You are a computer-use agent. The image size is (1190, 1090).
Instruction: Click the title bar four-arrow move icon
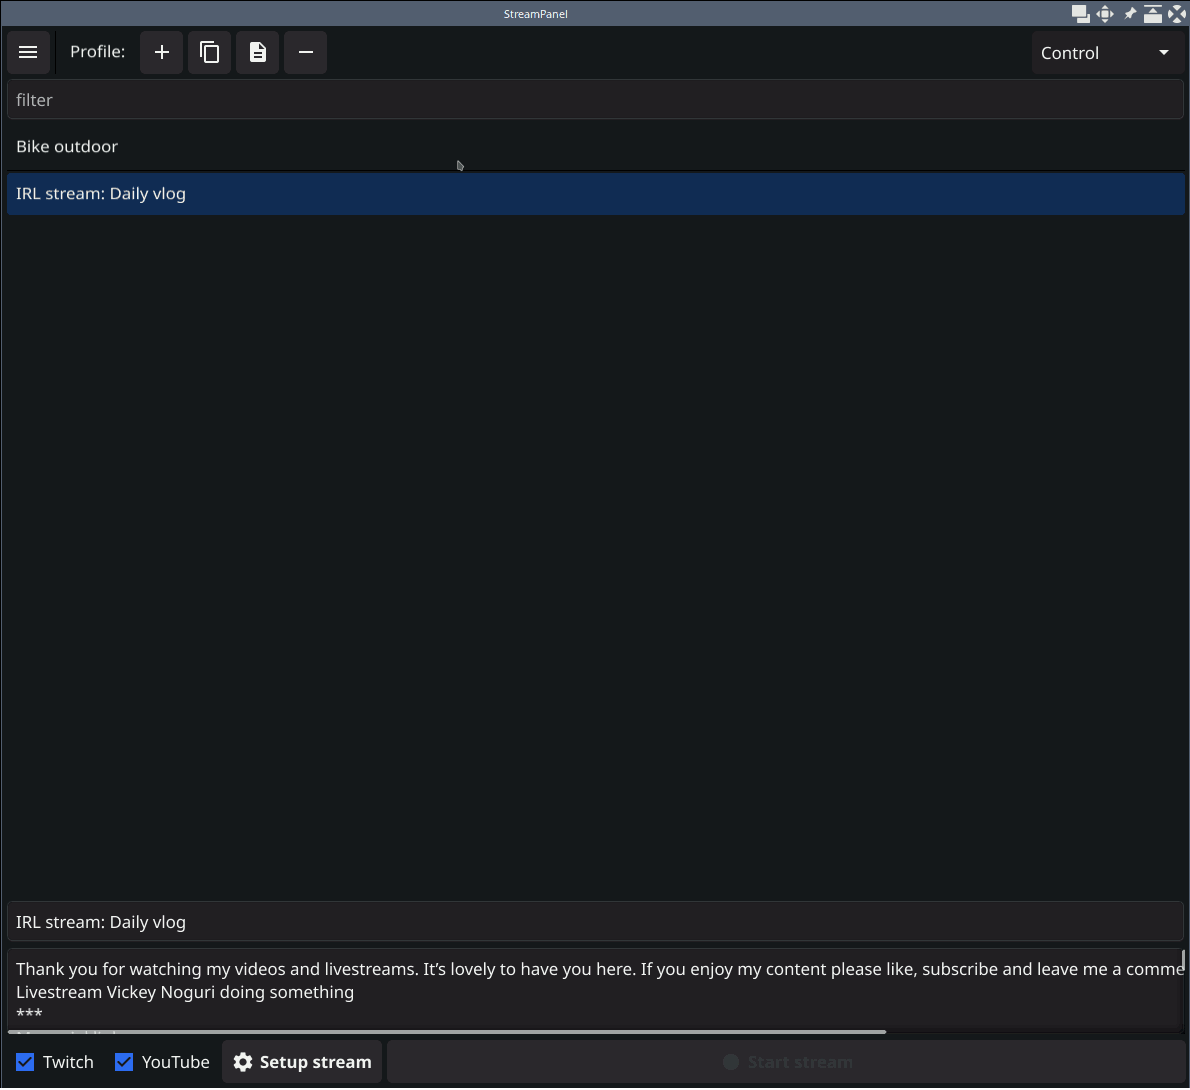[x=1105, y=14]
